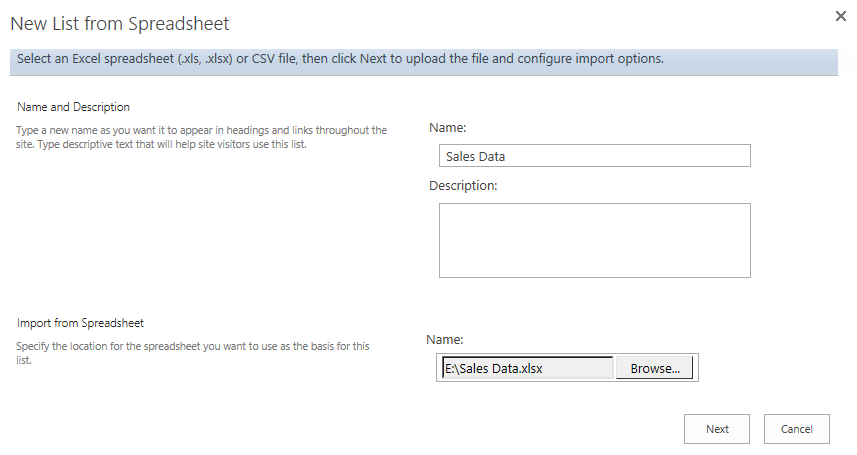Close the New List from Spreadsheet dialog
This screenshot has width=857, height=455.
(841, 16)
